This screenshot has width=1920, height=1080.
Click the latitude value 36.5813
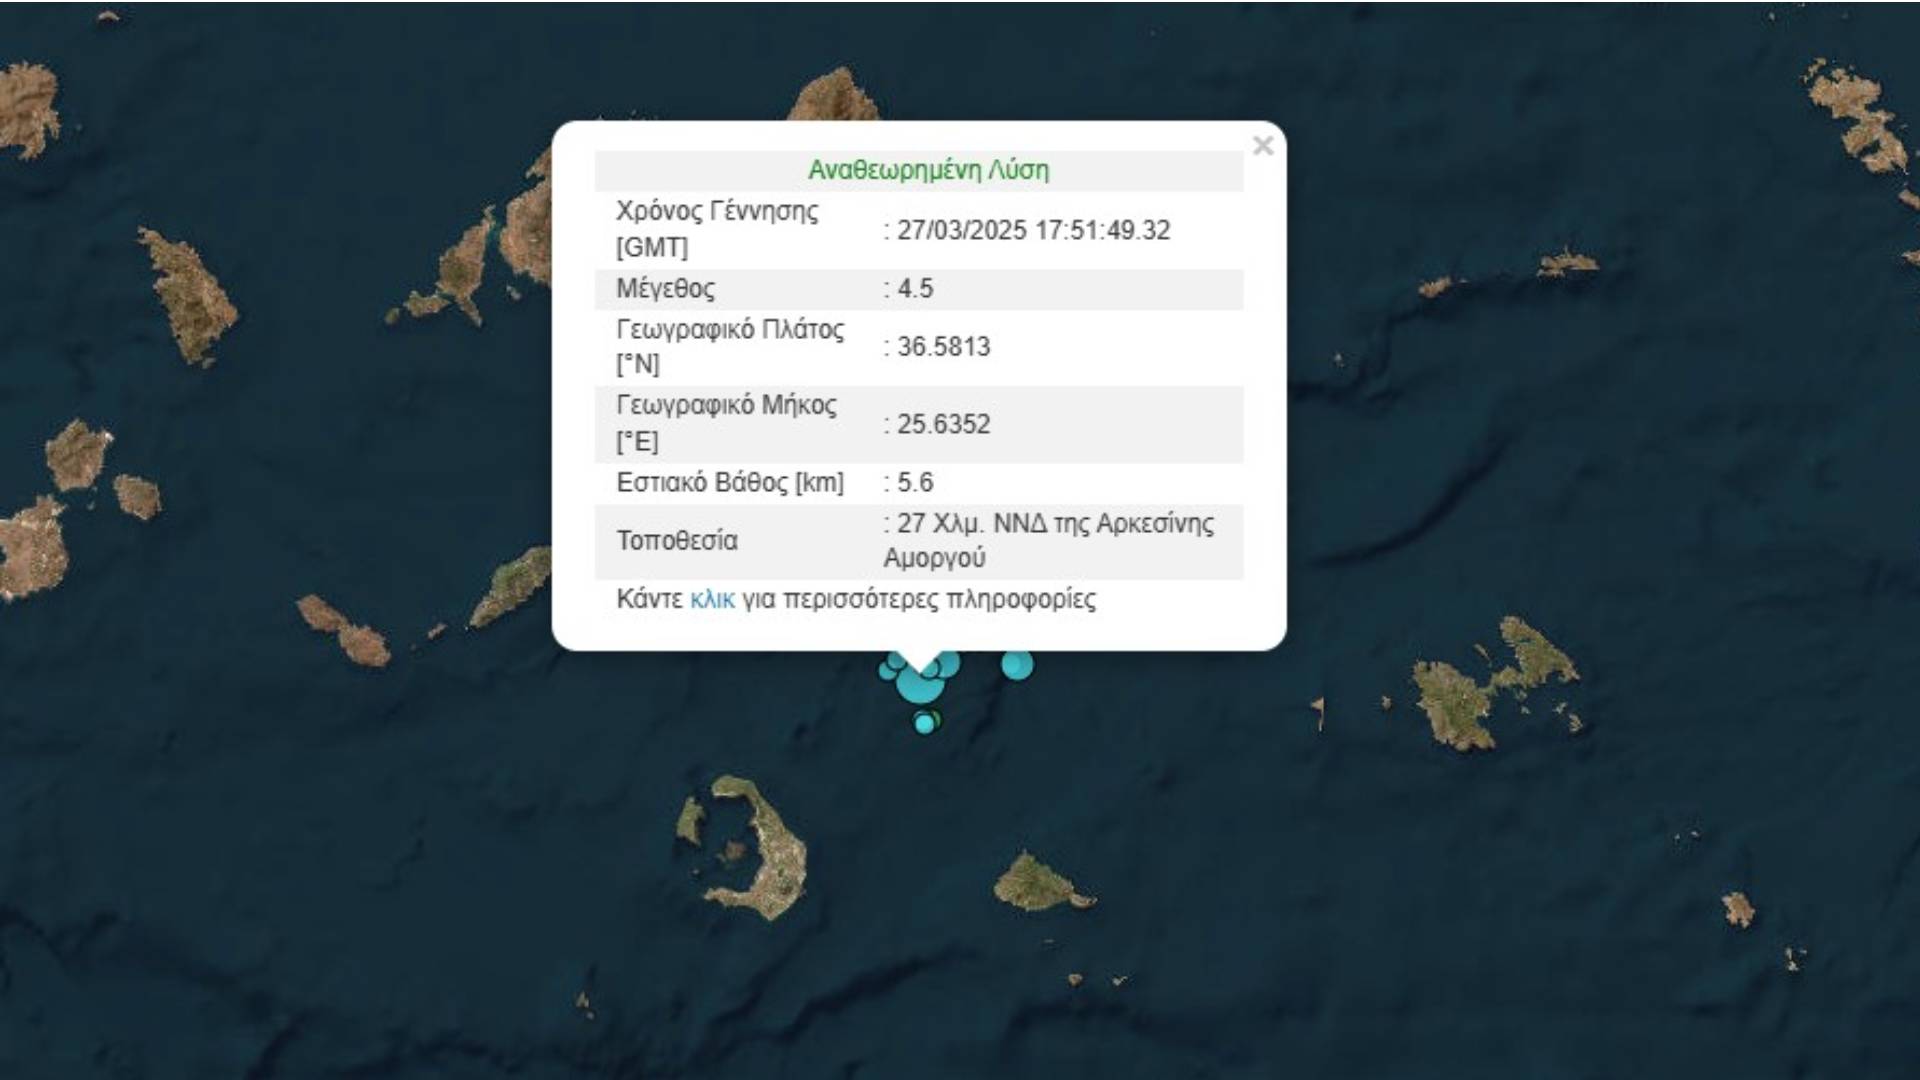coord(943,347)
